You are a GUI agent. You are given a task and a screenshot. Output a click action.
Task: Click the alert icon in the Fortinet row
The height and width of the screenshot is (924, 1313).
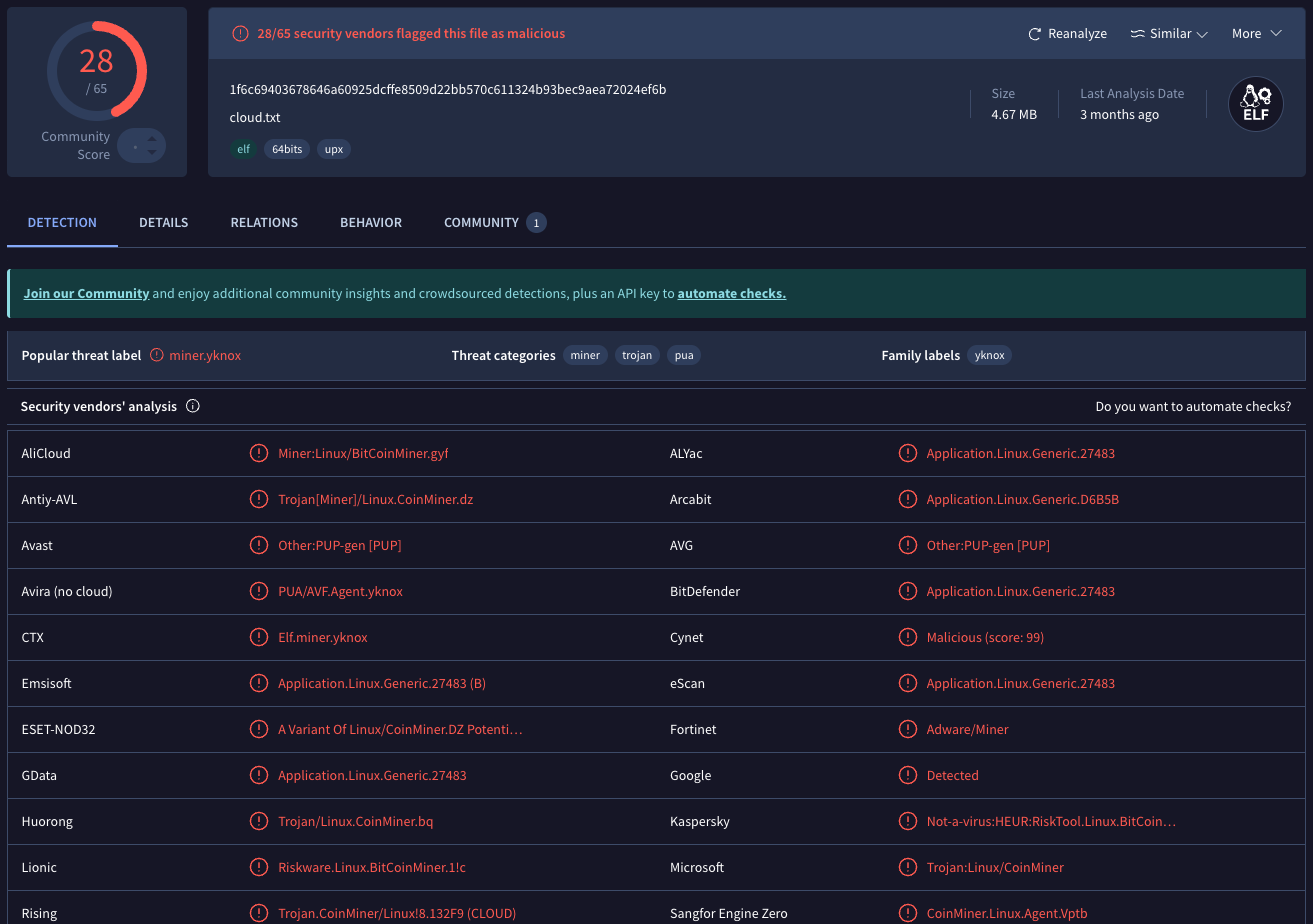tap(908, 729)
